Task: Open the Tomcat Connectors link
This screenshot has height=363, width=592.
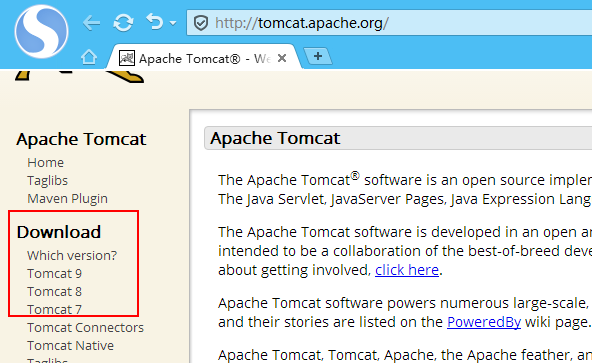Action: pyautogui.click(x=85, y=327)
